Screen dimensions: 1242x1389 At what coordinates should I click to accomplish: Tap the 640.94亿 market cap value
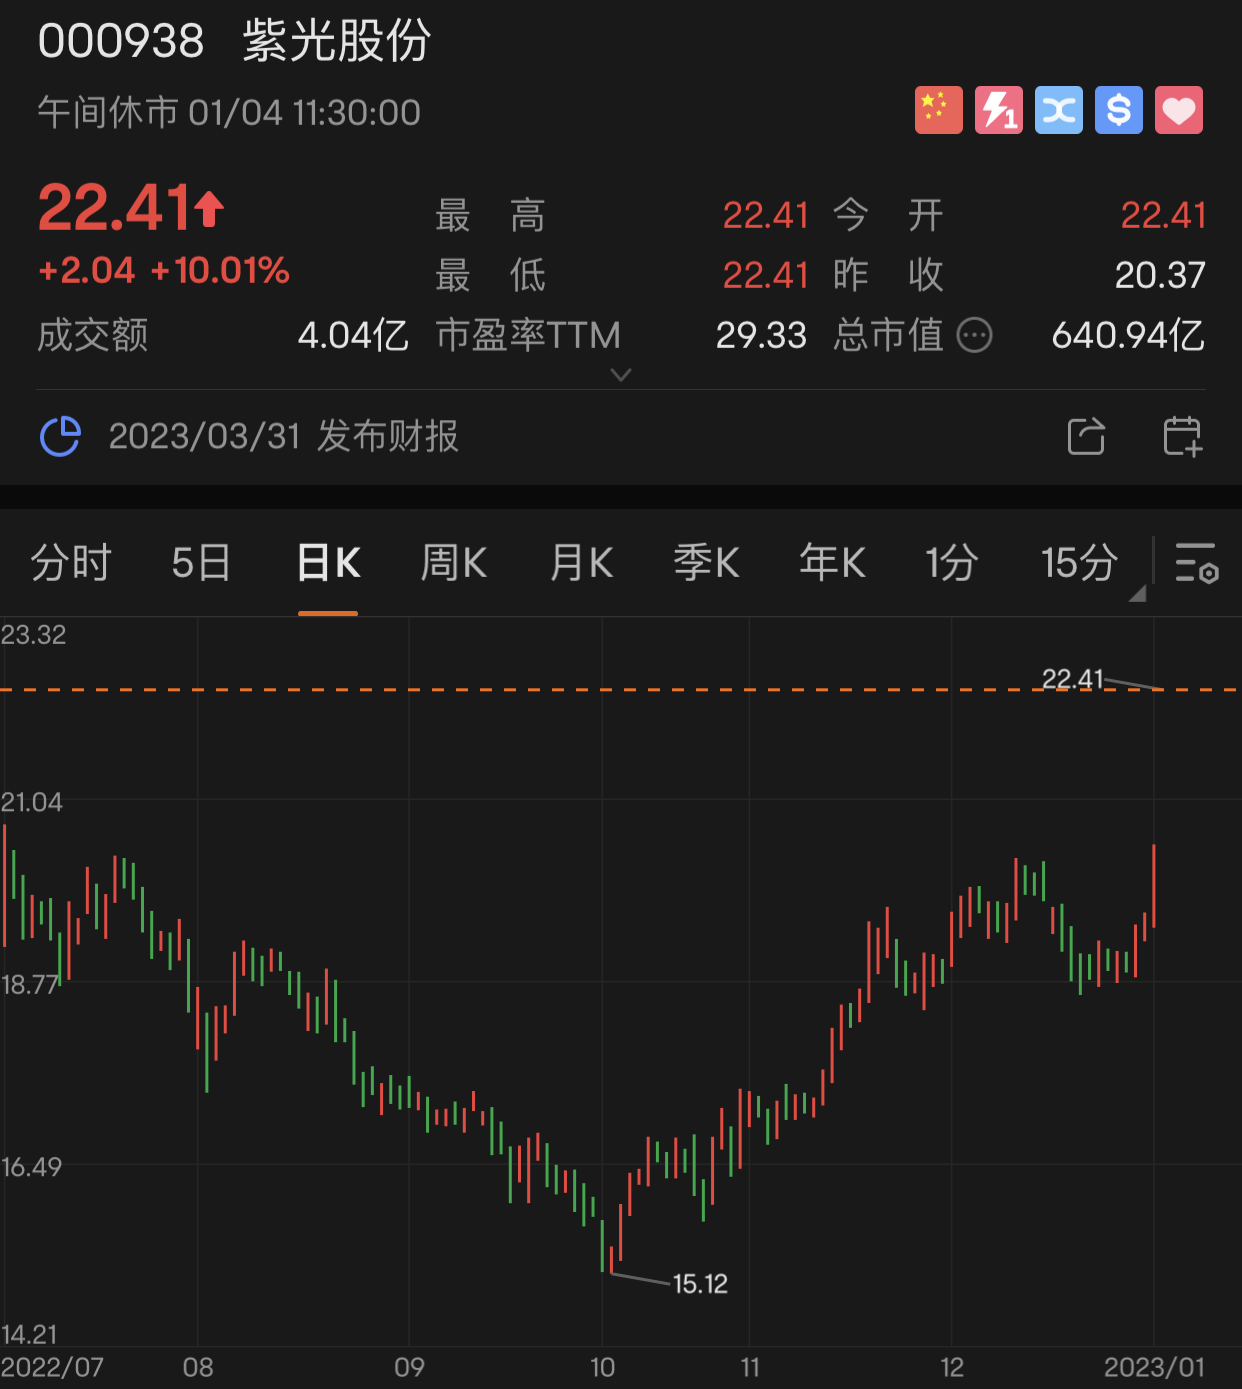point(1128,335)
